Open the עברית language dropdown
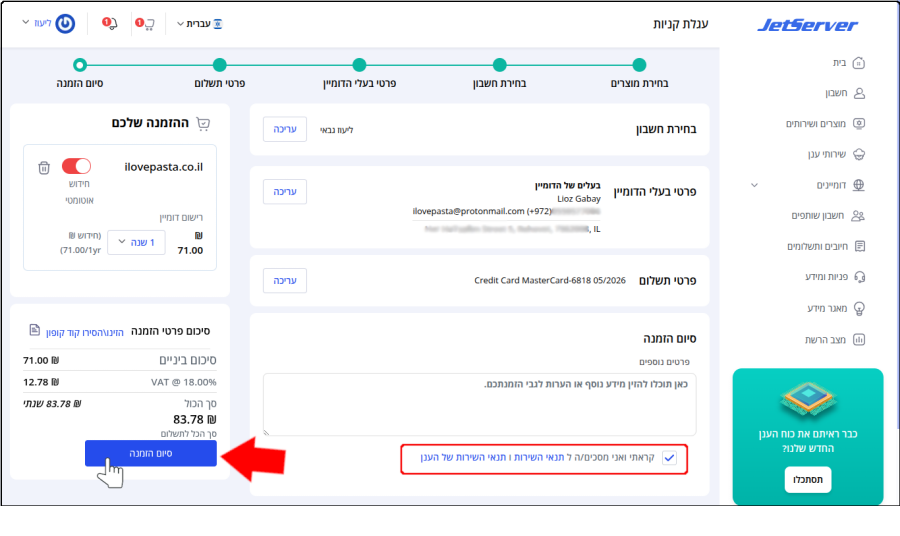This screenshot has height=536, width=900. tap(199, 24)
